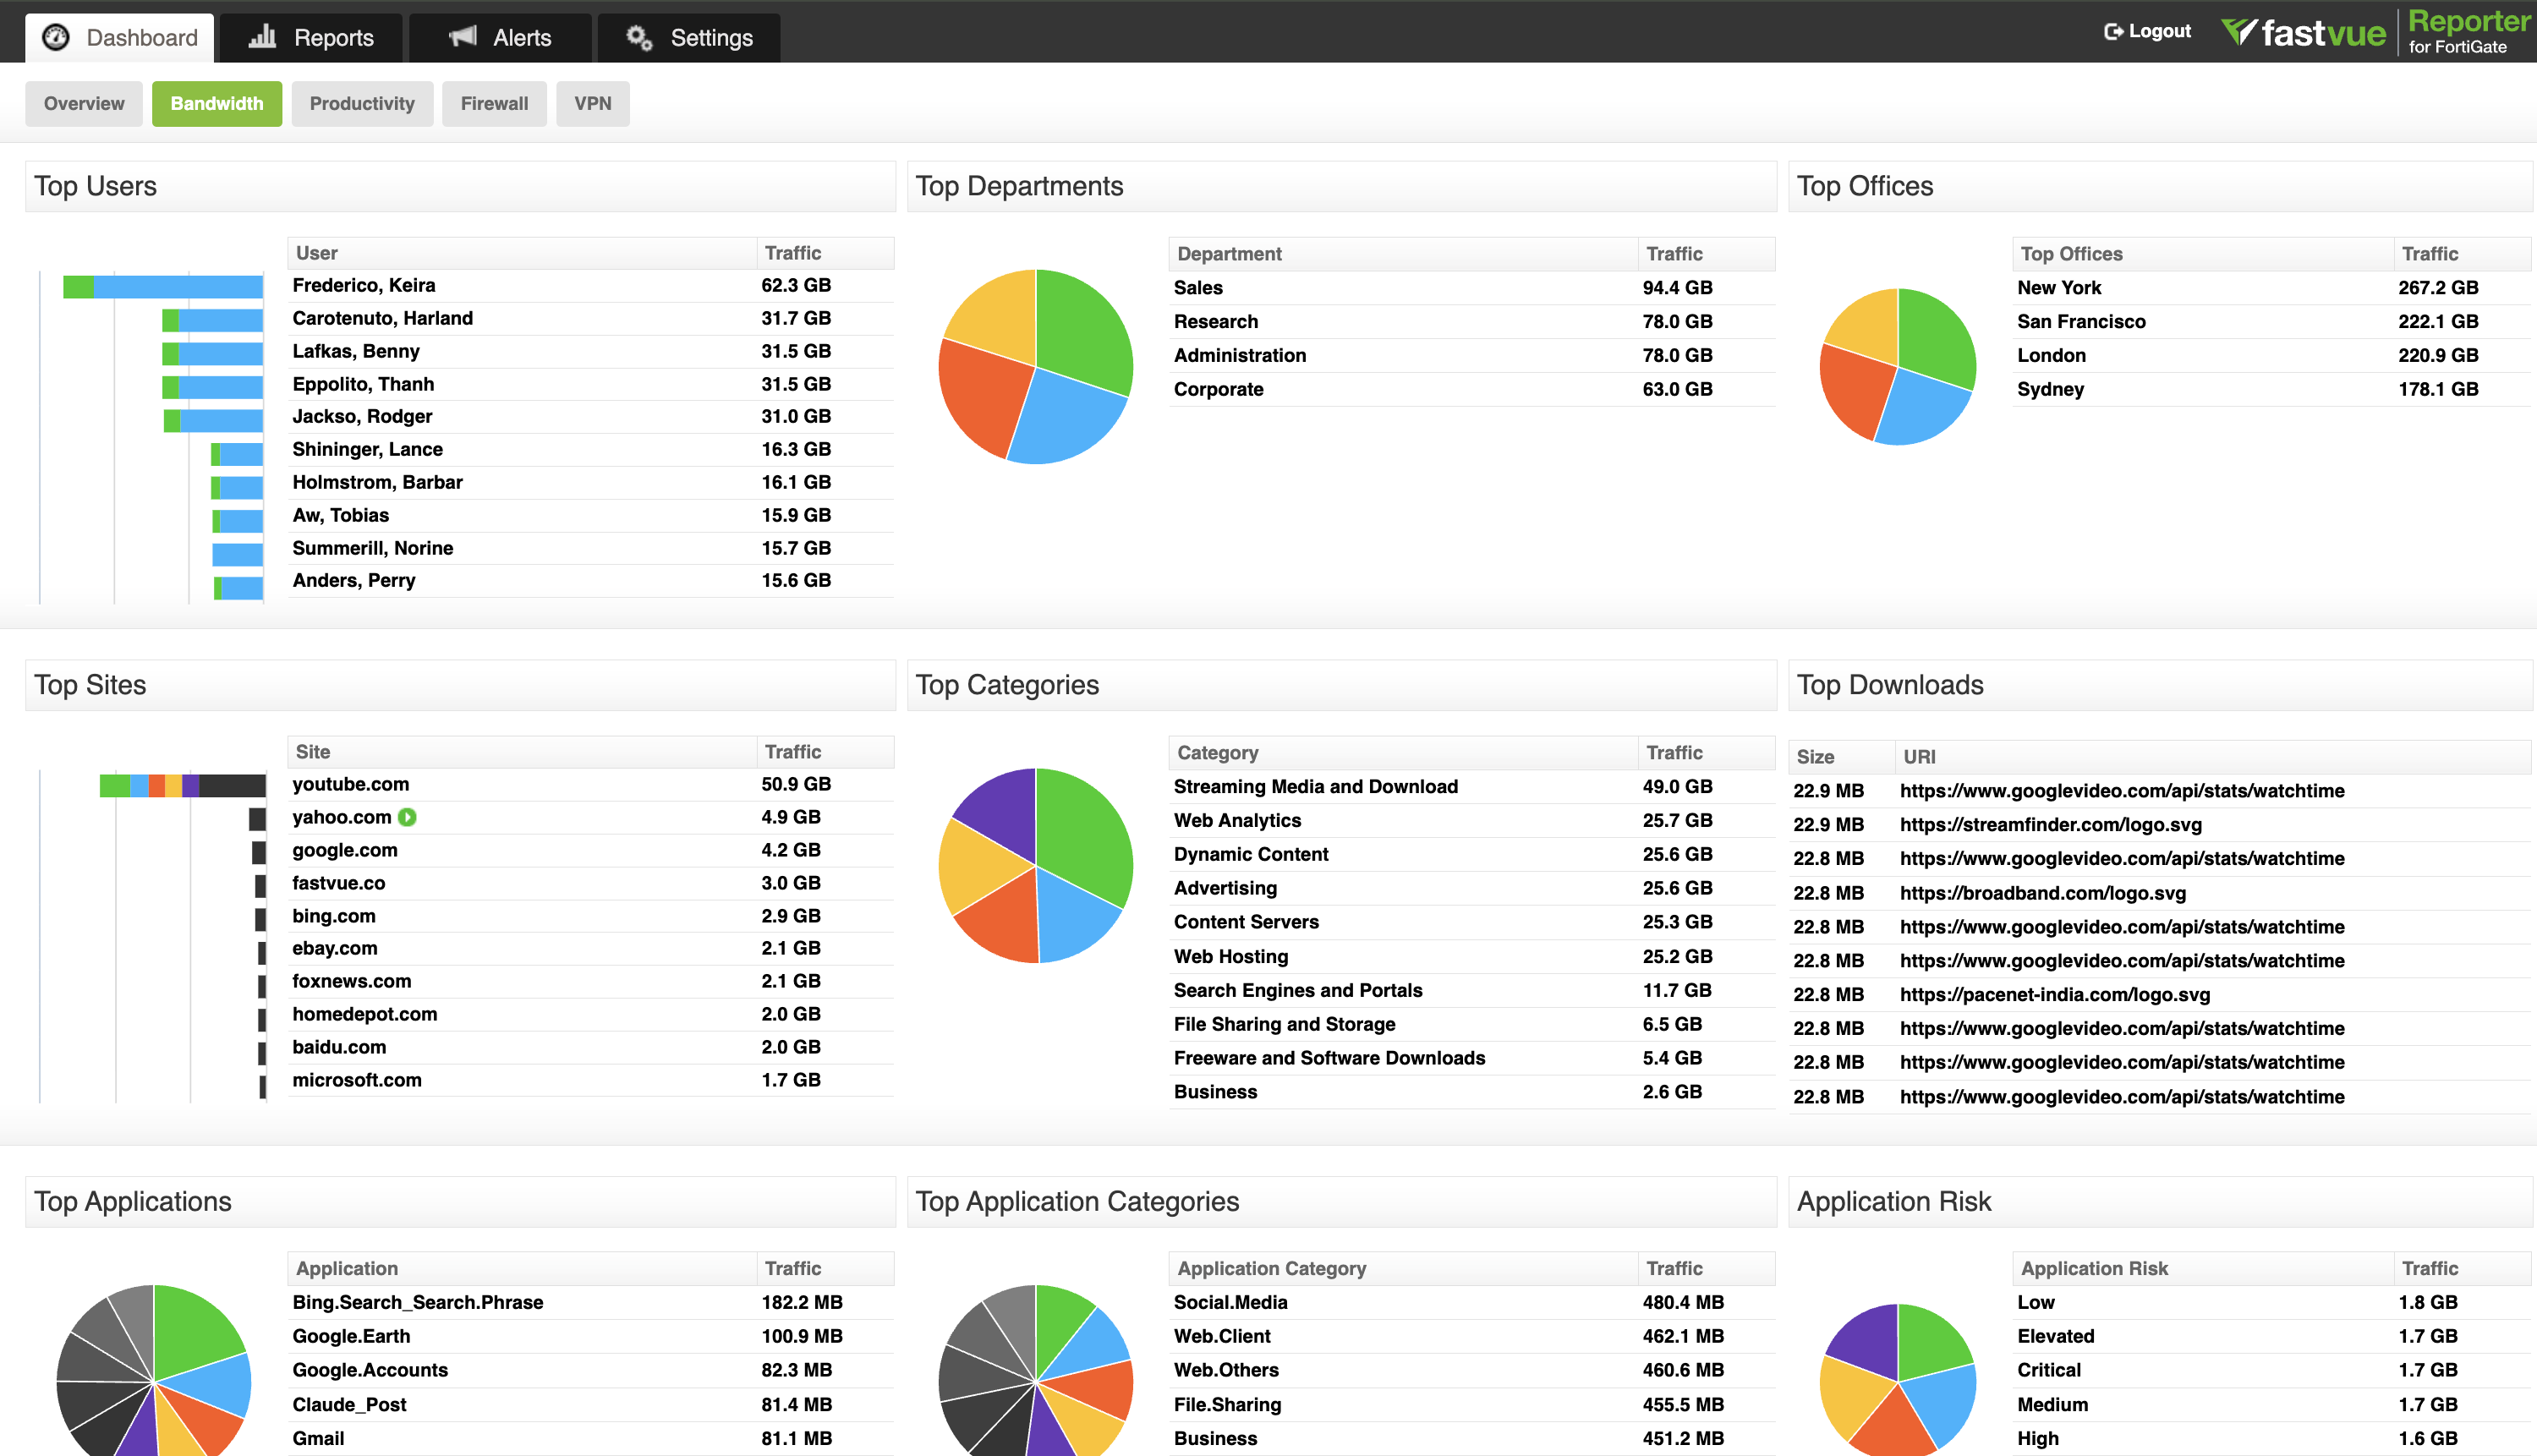Open the Dashboard via the speedometer icon
The image size is (2537, 1456).
55,37
